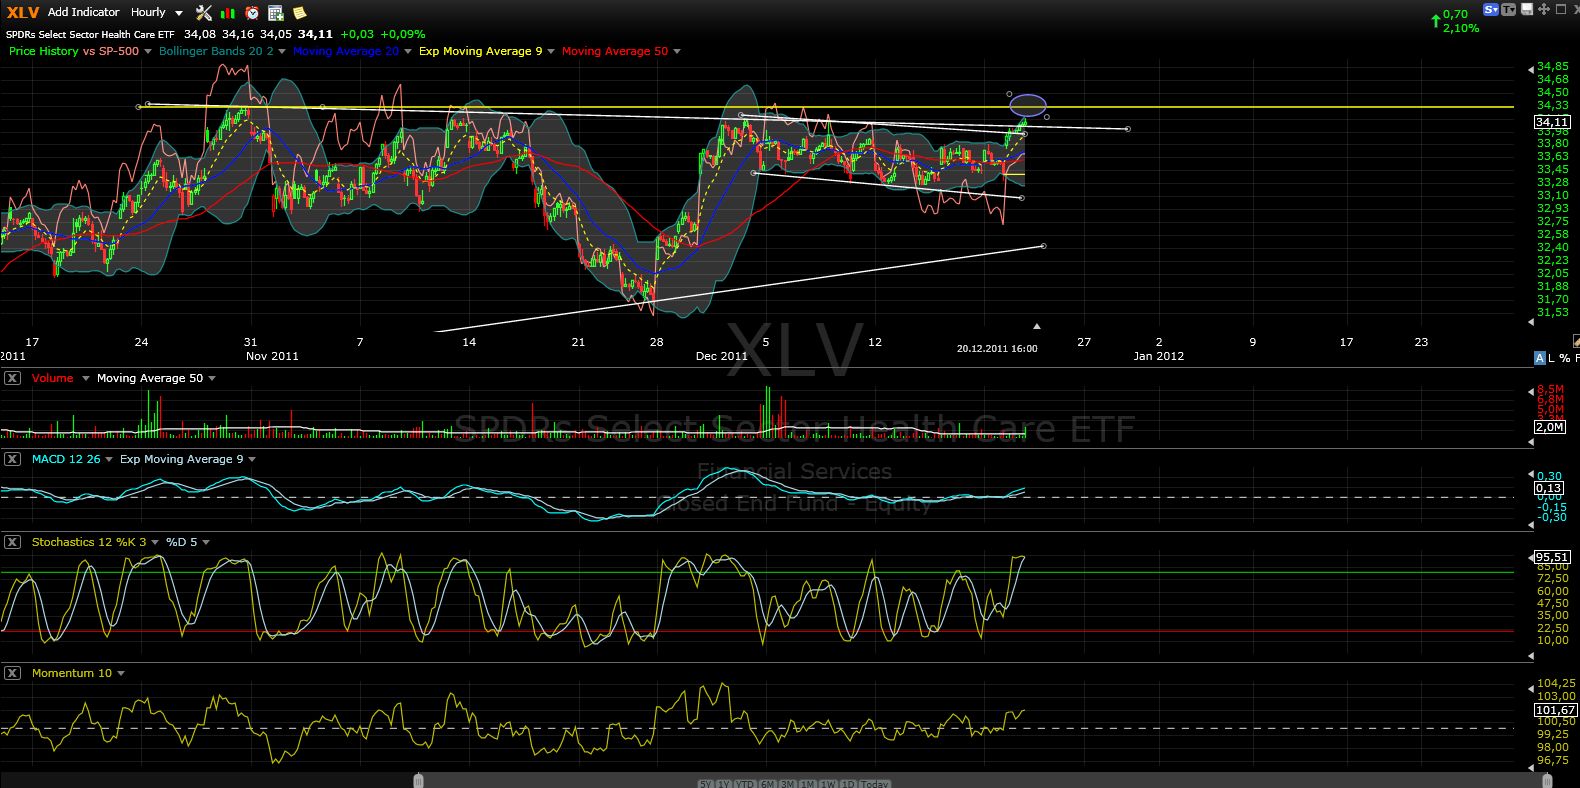Click the purple ellipse annotation on chart

click(1028, 104)
